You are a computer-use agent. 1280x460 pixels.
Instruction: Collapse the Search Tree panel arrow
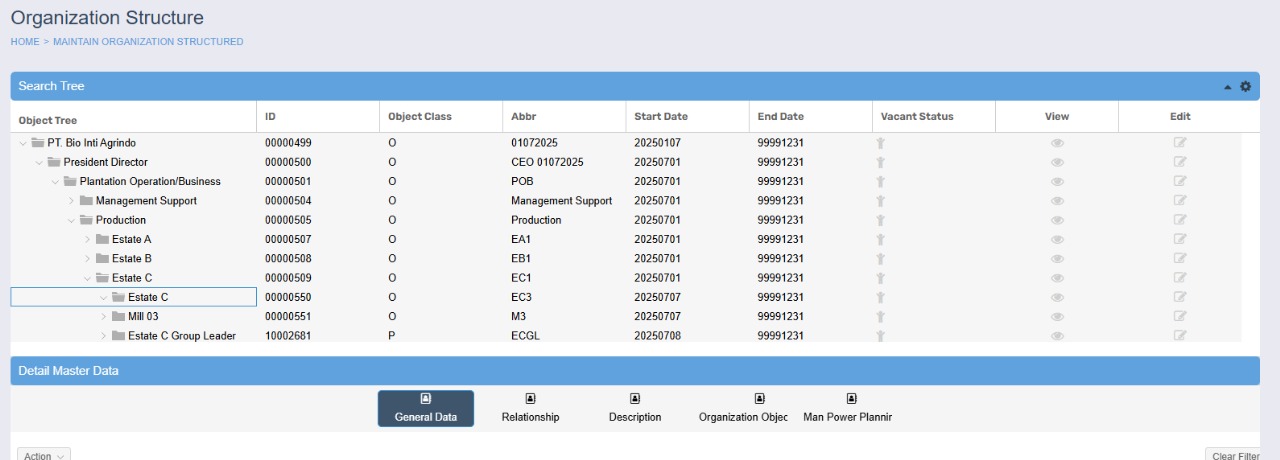(x=1227, y=87)
